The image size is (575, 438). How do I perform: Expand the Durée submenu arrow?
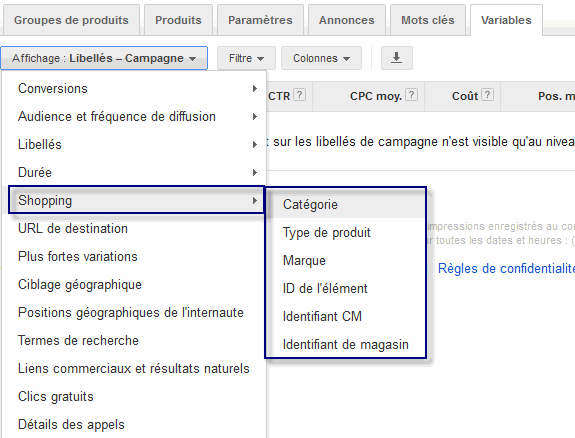(254, 172)
